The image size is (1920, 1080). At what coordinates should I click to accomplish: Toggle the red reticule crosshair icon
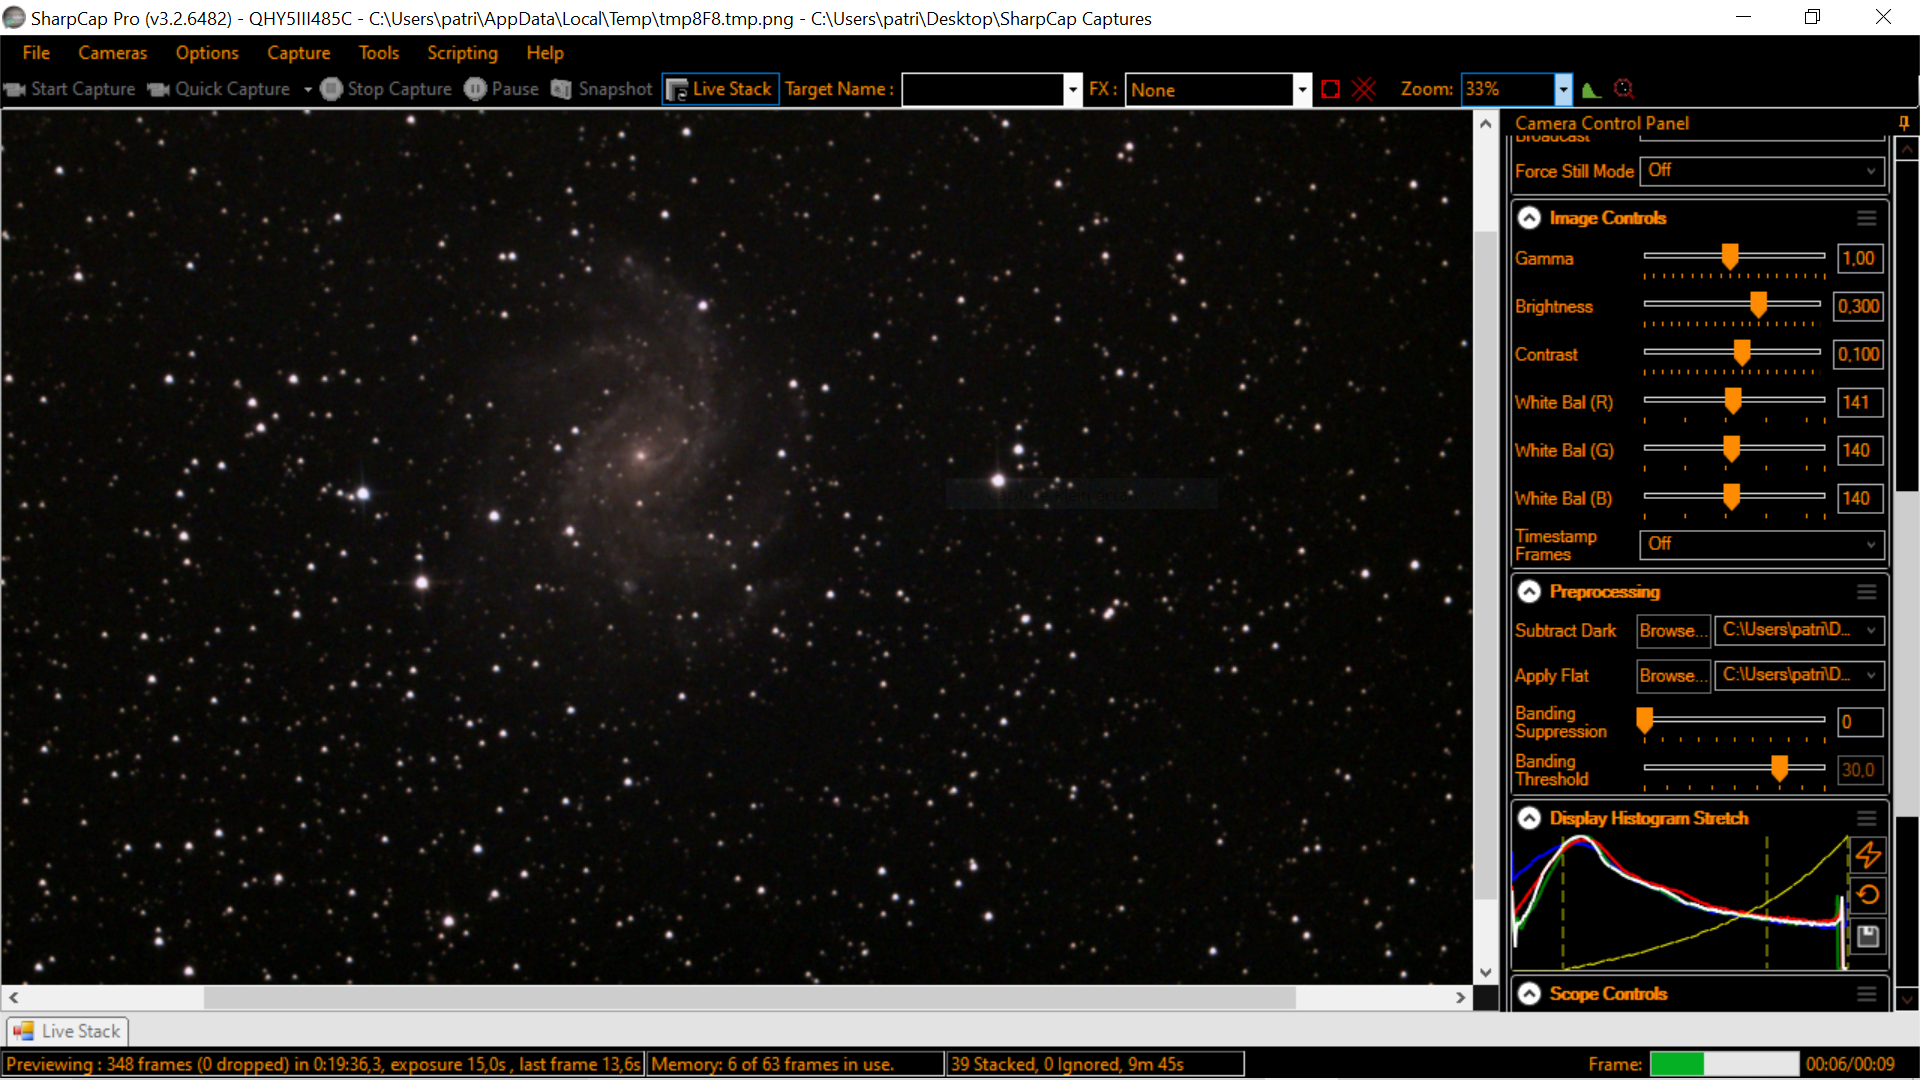(x=1364, y=89)
